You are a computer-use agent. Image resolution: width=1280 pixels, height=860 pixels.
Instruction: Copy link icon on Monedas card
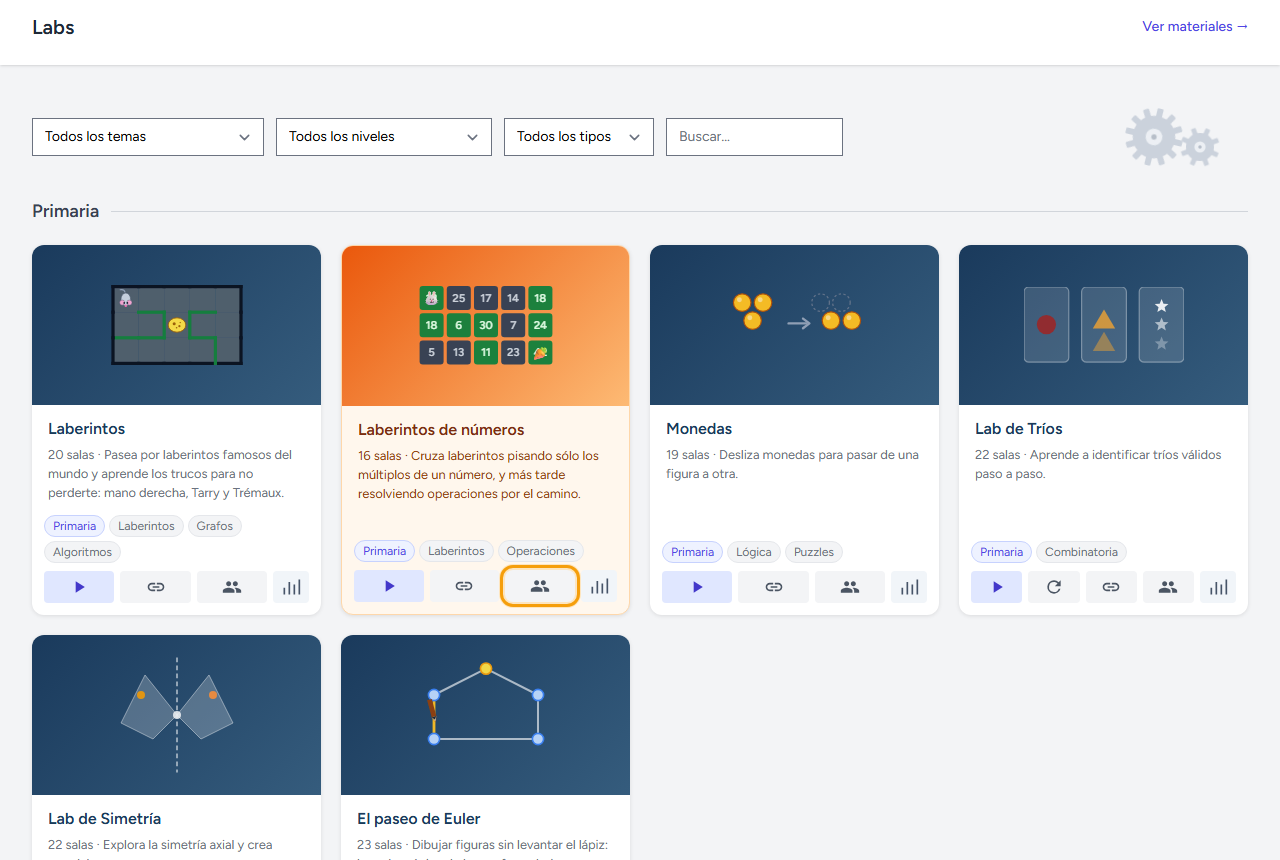773,587
